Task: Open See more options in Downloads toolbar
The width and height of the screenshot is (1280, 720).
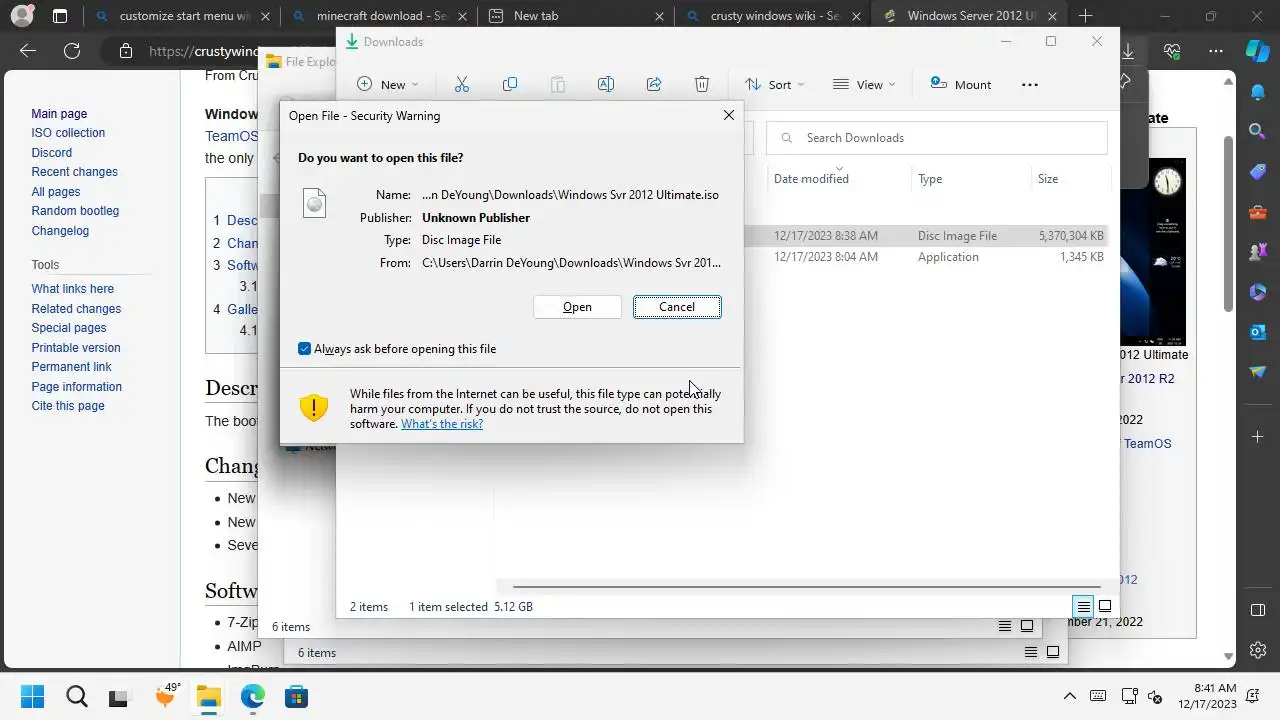Action: pos(1030,85)
